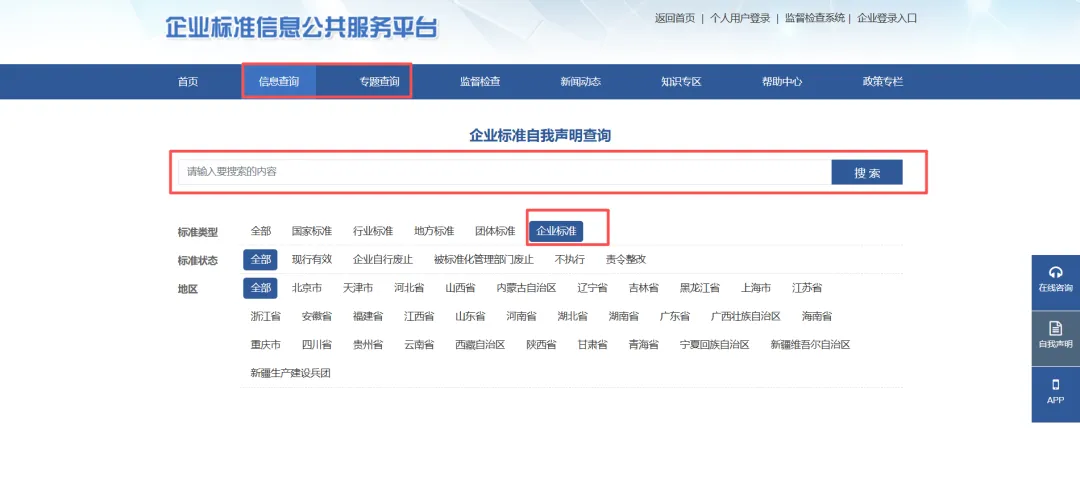Image resolution: width=1080 pixels, height=485 pixels.
Task: Filter region by 云南省
Action: 419,344
